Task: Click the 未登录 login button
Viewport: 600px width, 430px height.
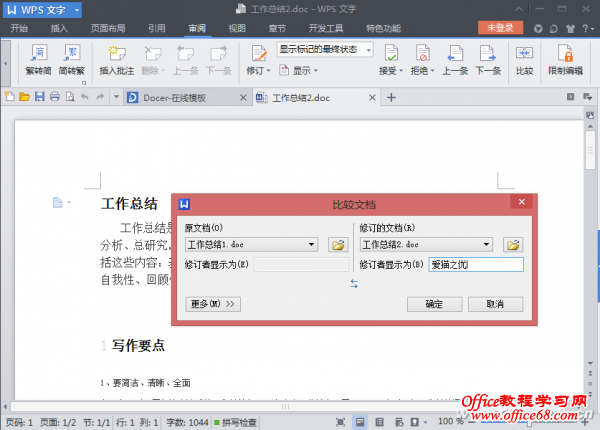Action: pos(500,28)
